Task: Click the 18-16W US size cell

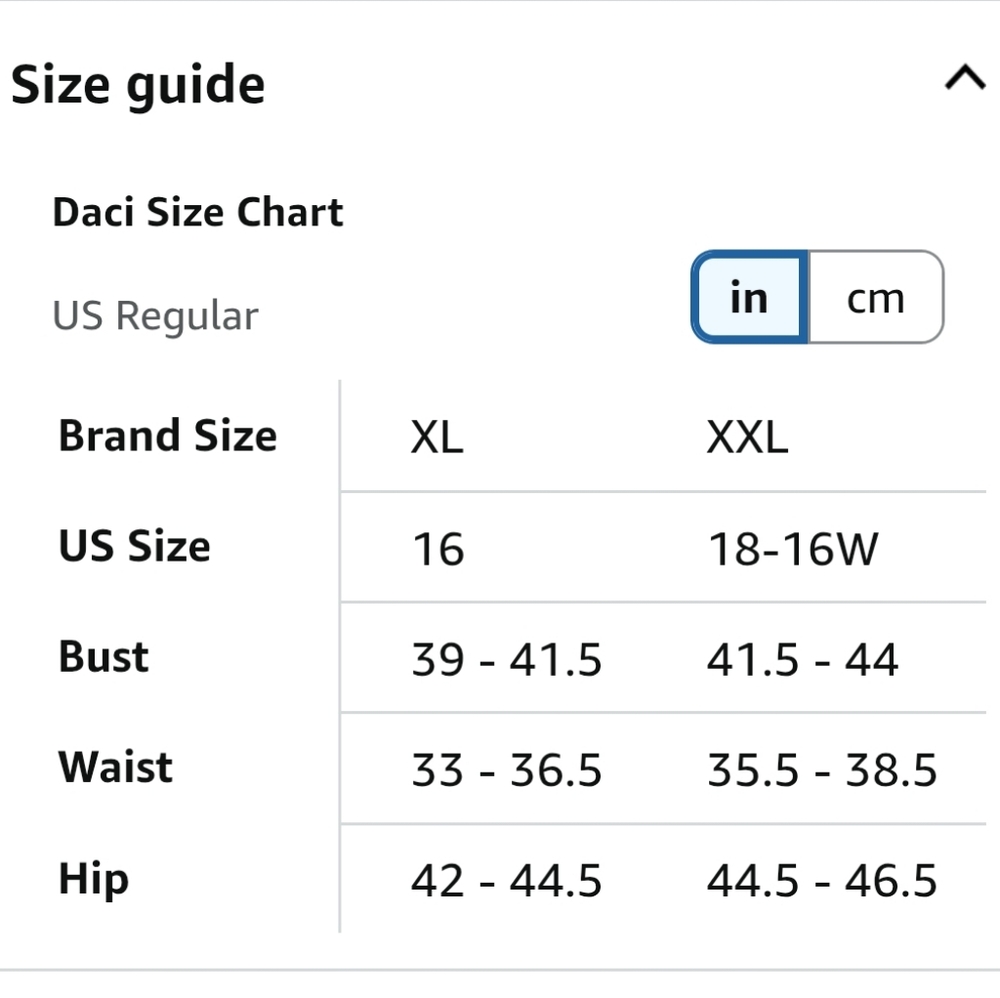Action: click(793, 549)
